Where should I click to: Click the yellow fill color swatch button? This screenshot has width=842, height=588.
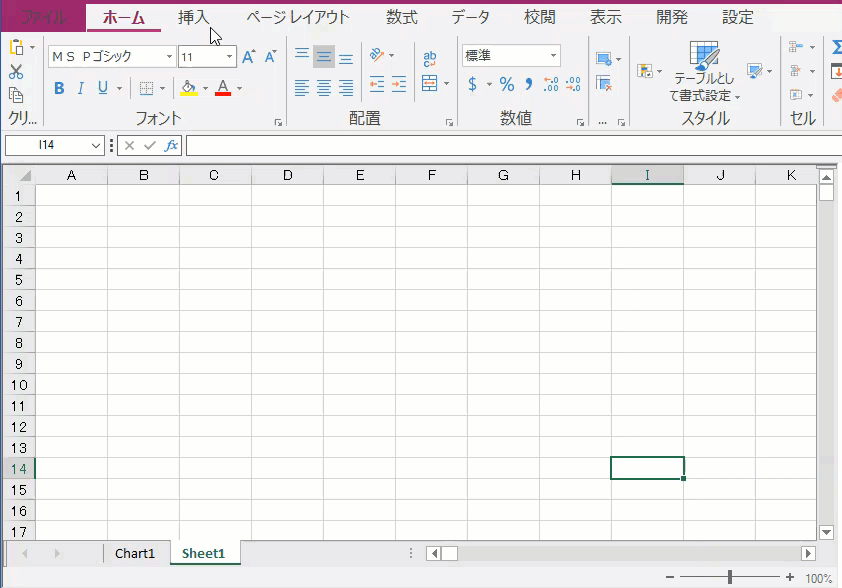189,88
